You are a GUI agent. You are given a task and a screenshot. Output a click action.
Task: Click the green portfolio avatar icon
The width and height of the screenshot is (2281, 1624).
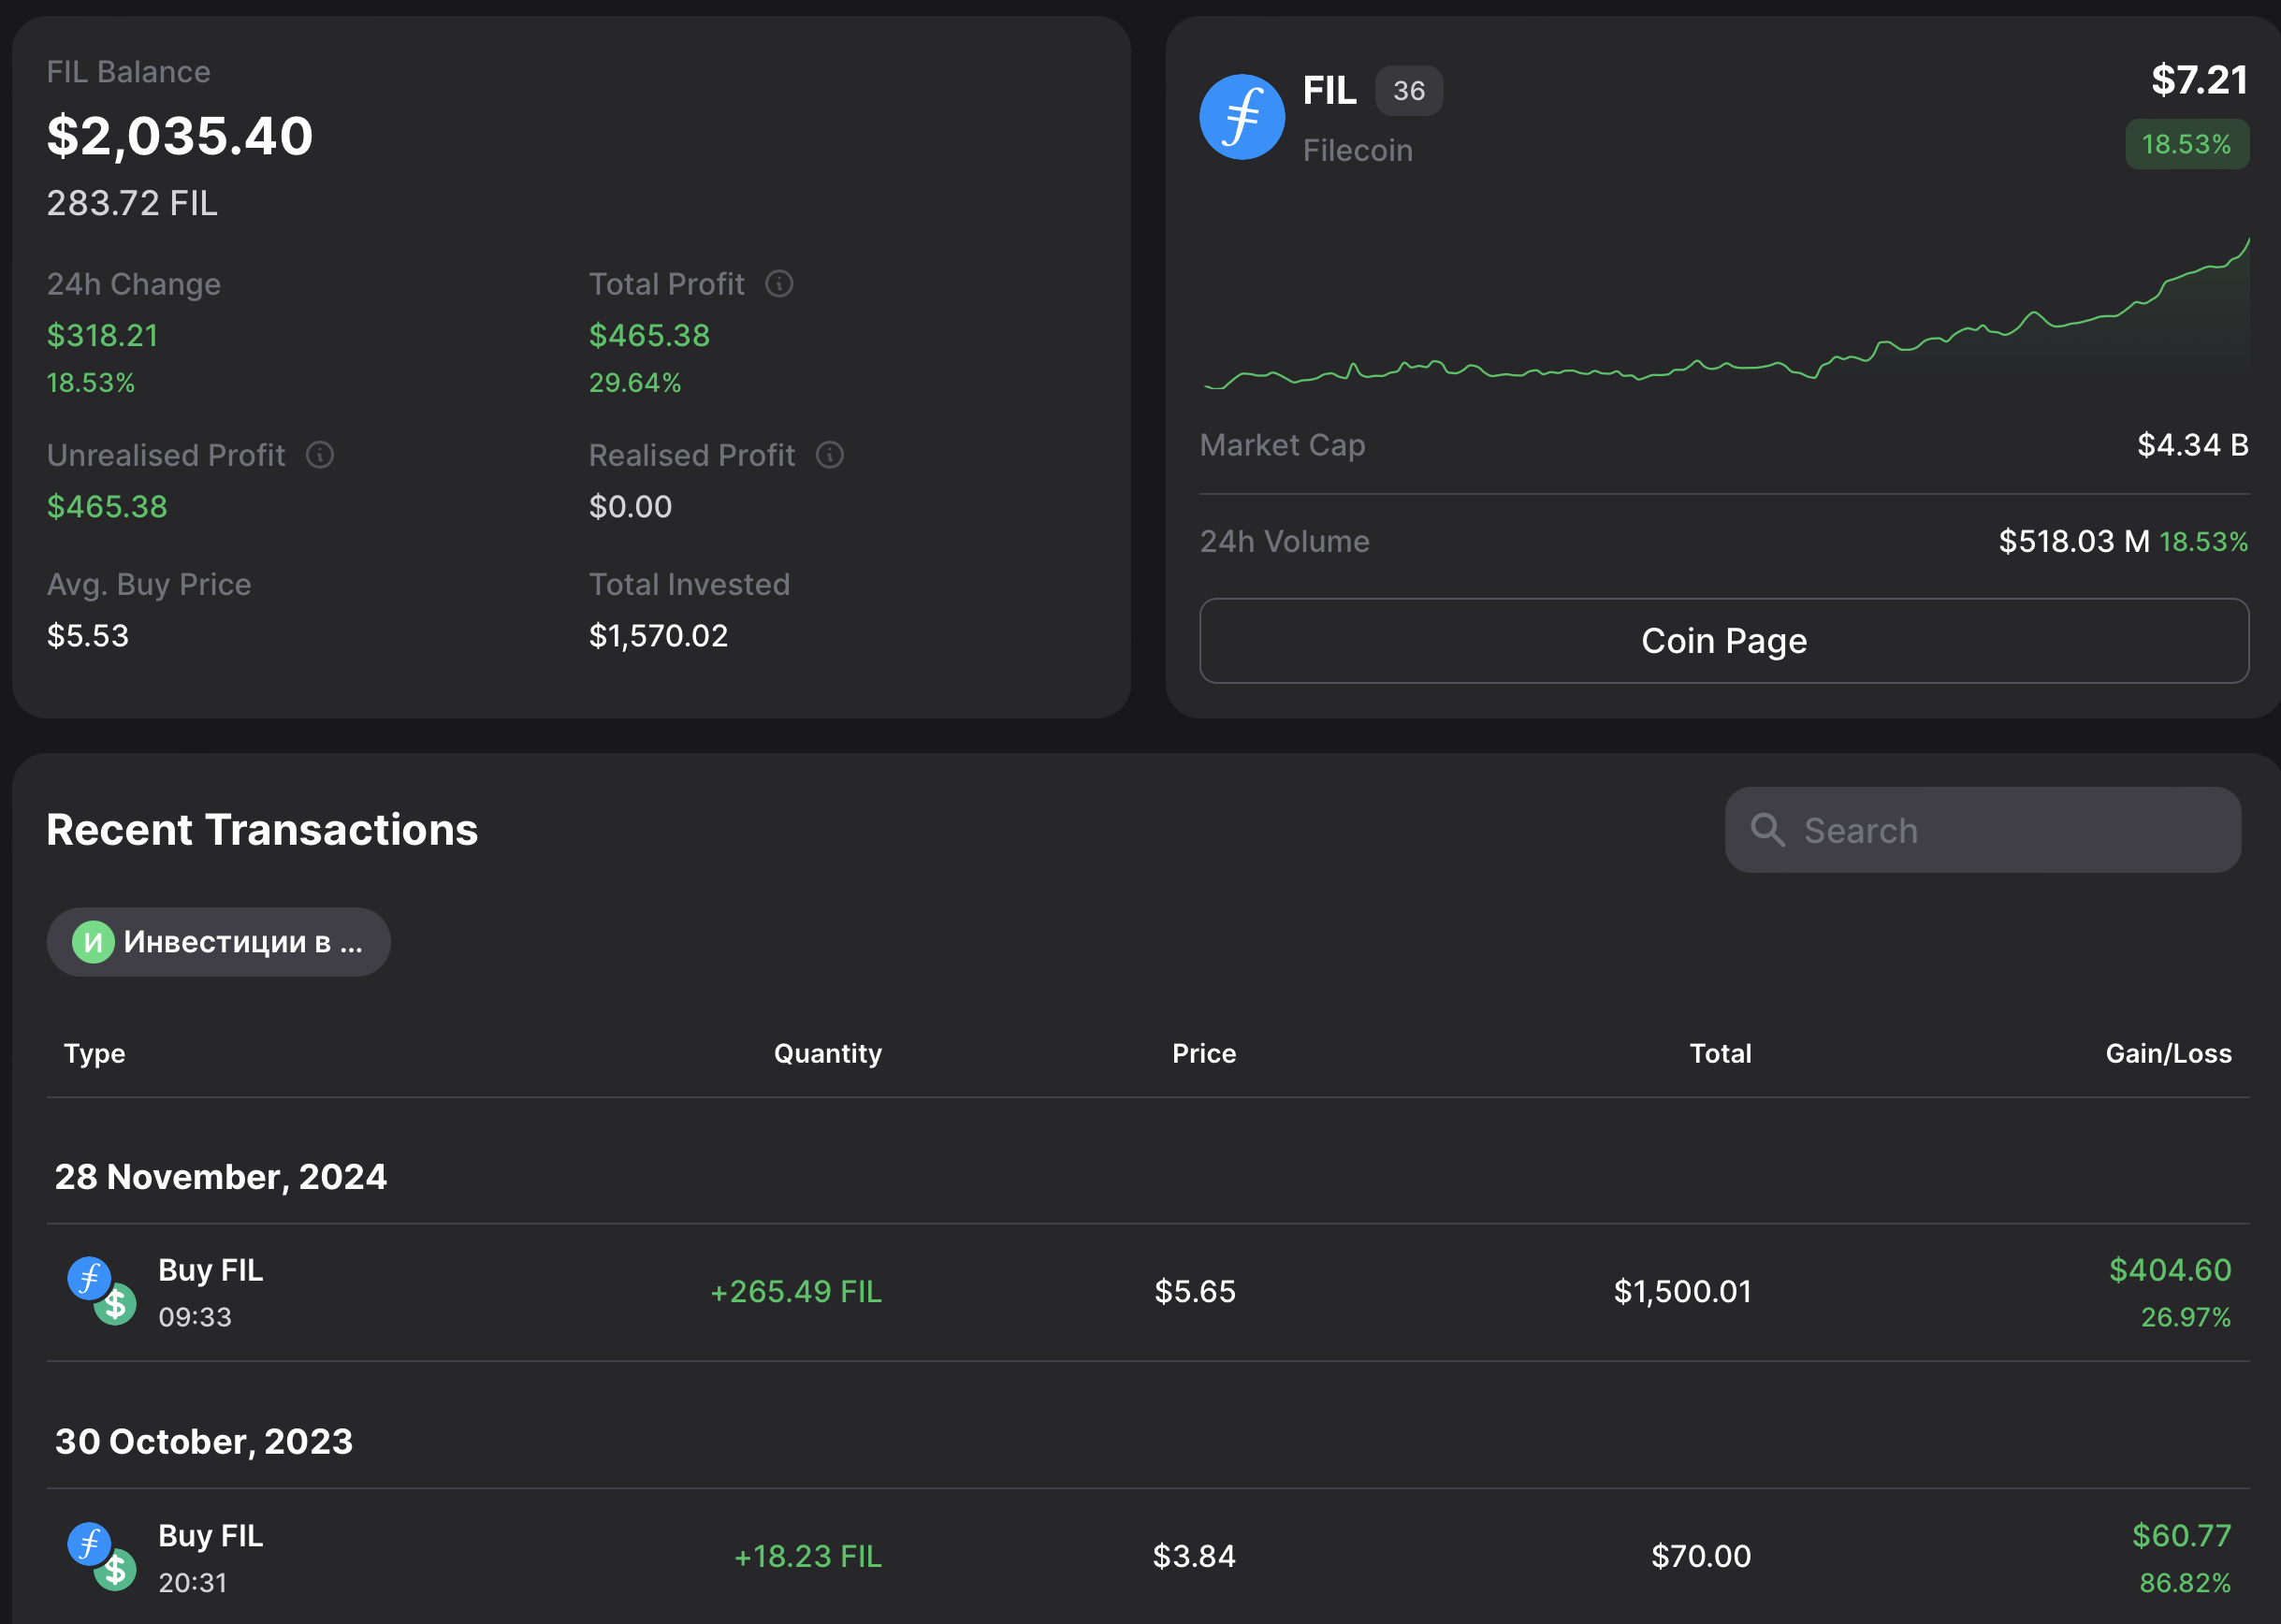pyautogui.click(x=93, y=942)
